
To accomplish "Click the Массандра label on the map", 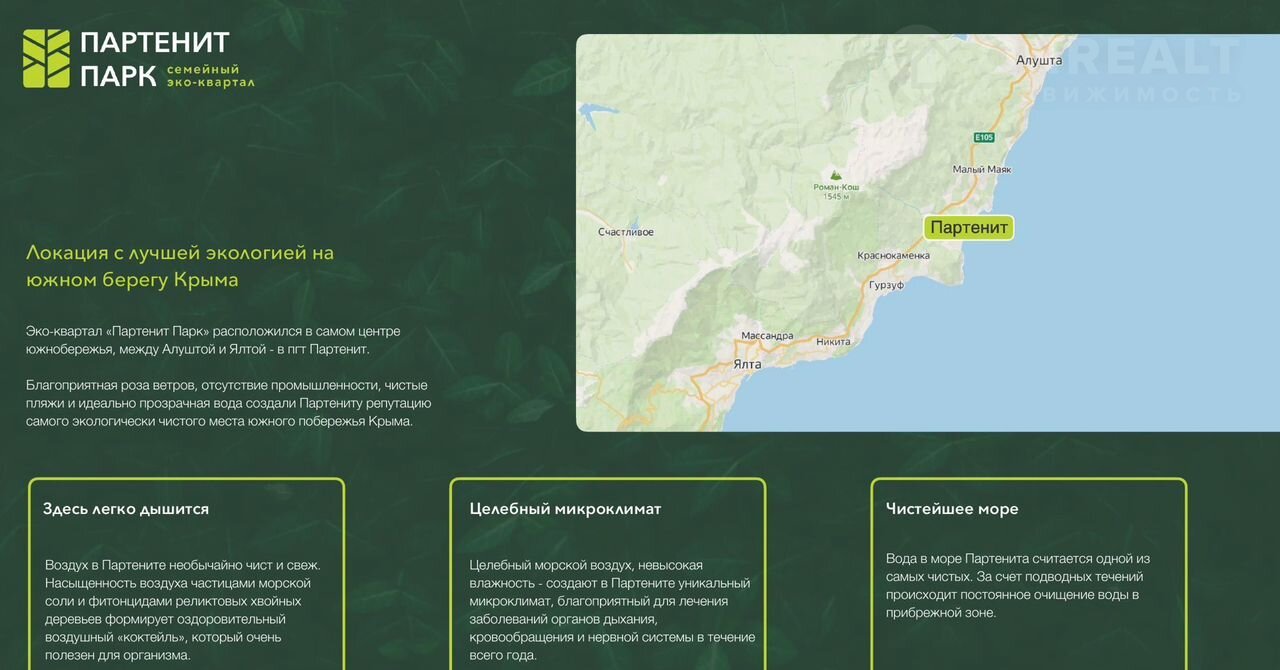I will [767, 336].
